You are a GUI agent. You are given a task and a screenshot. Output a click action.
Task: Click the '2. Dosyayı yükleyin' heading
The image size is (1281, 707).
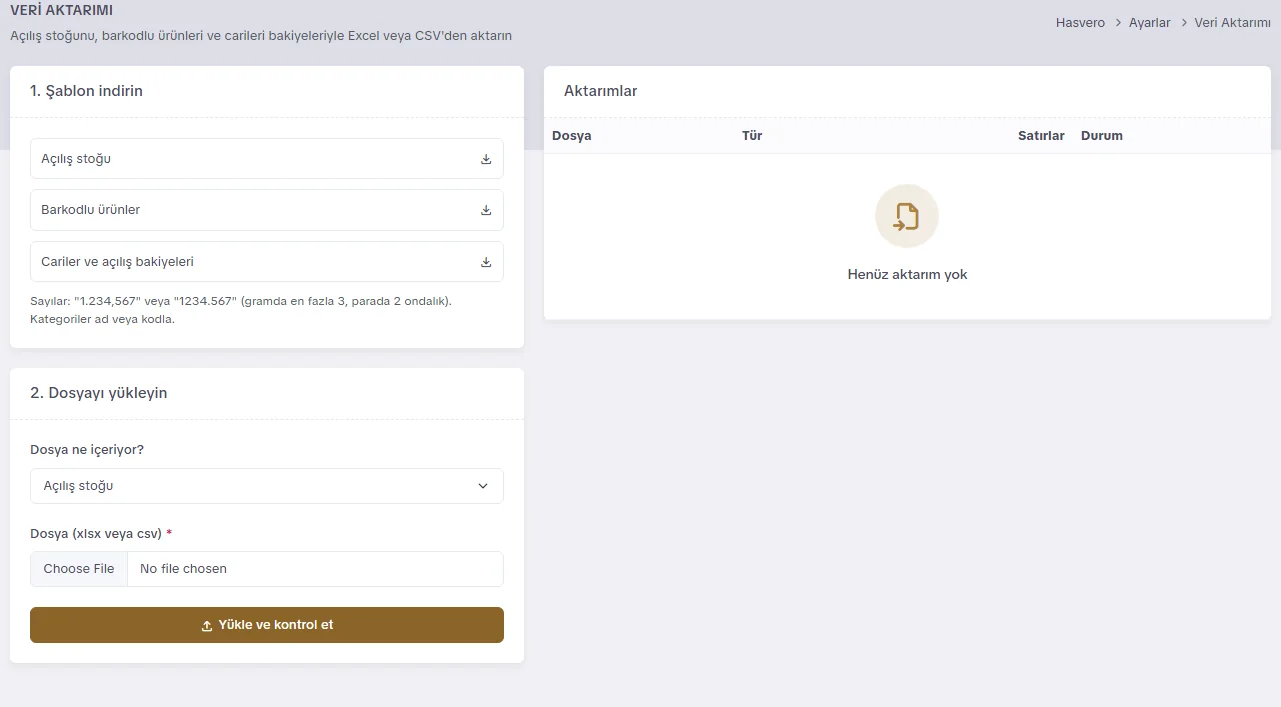click(99, 393)
